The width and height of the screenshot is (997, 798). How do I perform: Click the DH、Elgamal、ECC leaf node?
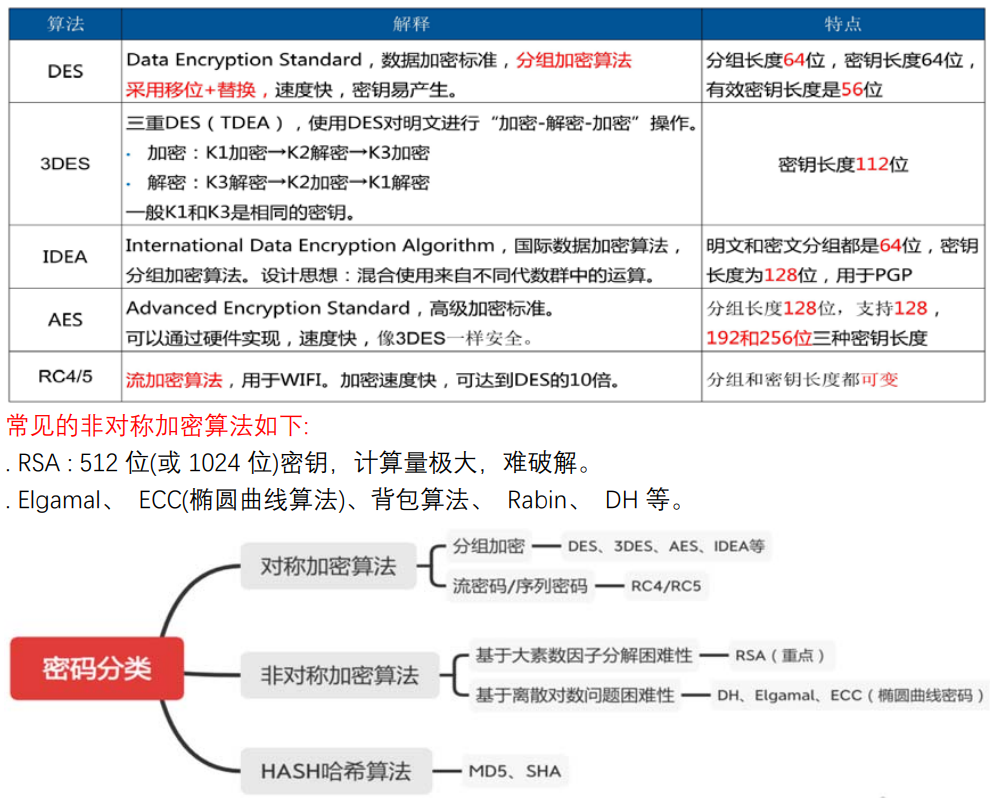[x=850, y=695]
